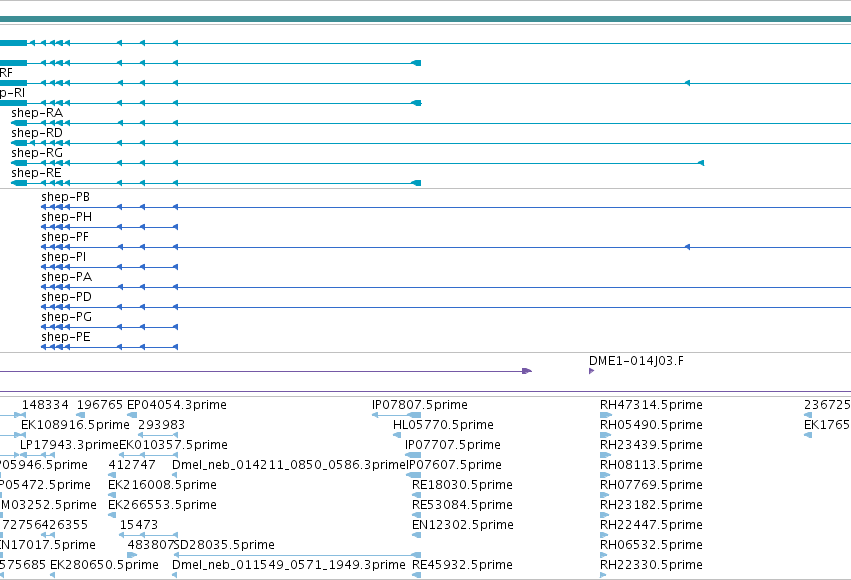Click the EST label 148334
Image resolution: width=851 pixels, height=580 pixels.
pyautogui.click(x=45, y=405)
